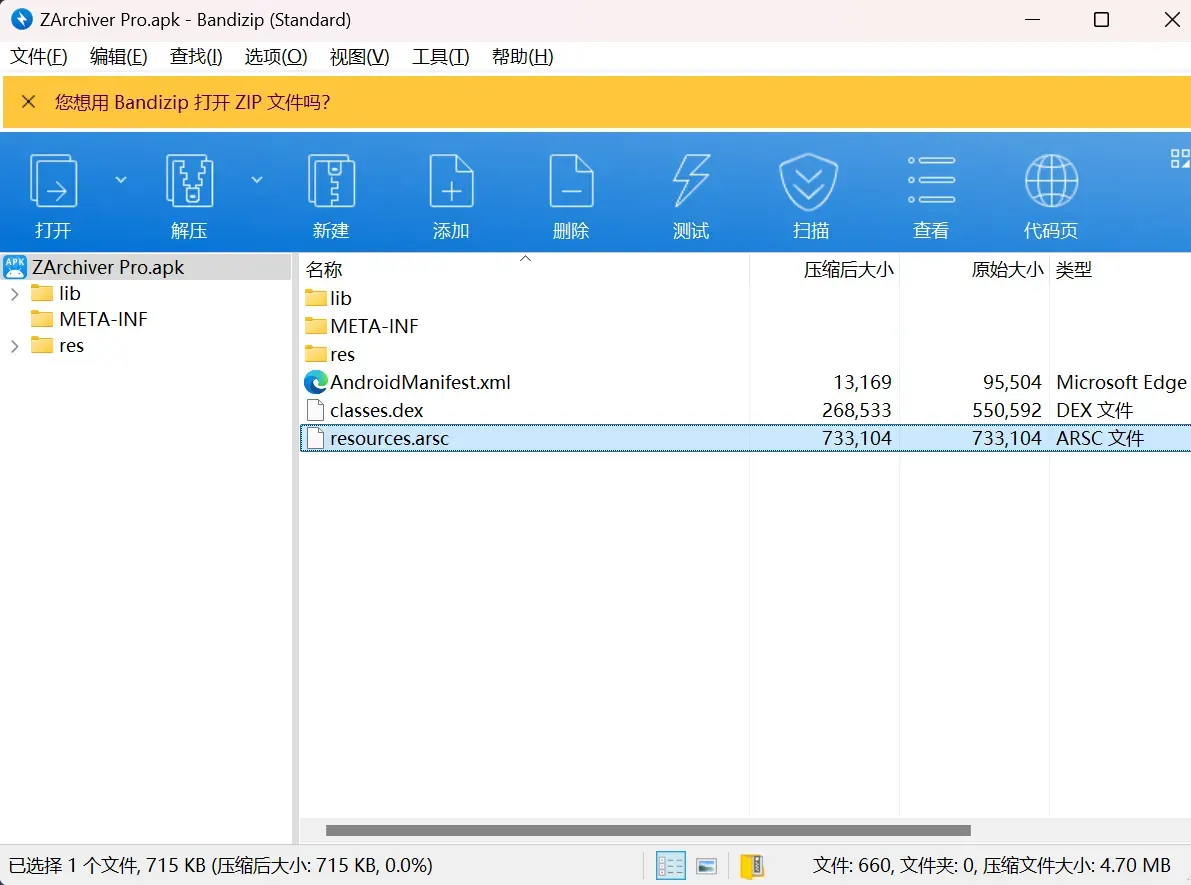The width and height of the screenshot is (1191, 885).
Task: Switch to details view icon in status bar
Action: pyautogui.click(x=671, y=865)
